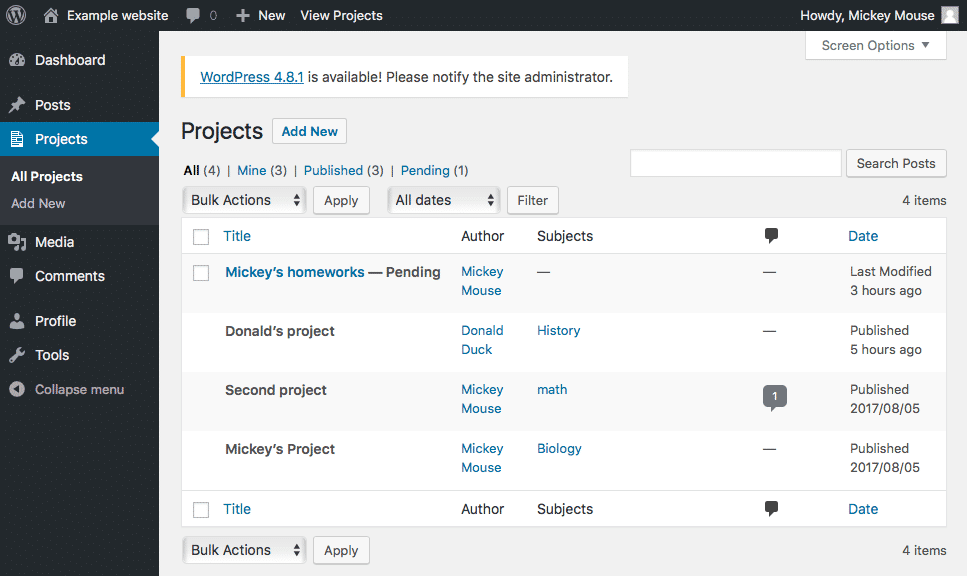This screenshot has width=967, height=576.
Task: Click the Tools wrench icon
Action: (17, 355)
